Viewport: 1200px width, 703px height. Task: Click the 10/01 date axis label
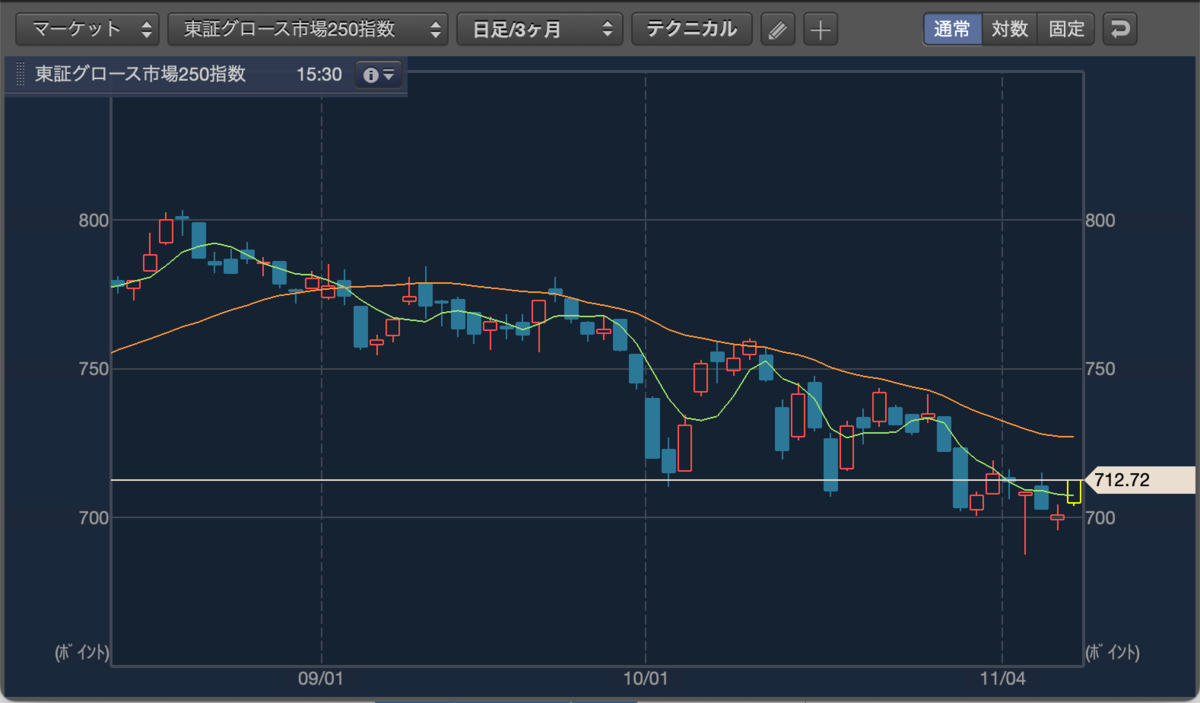coord(645,678)
